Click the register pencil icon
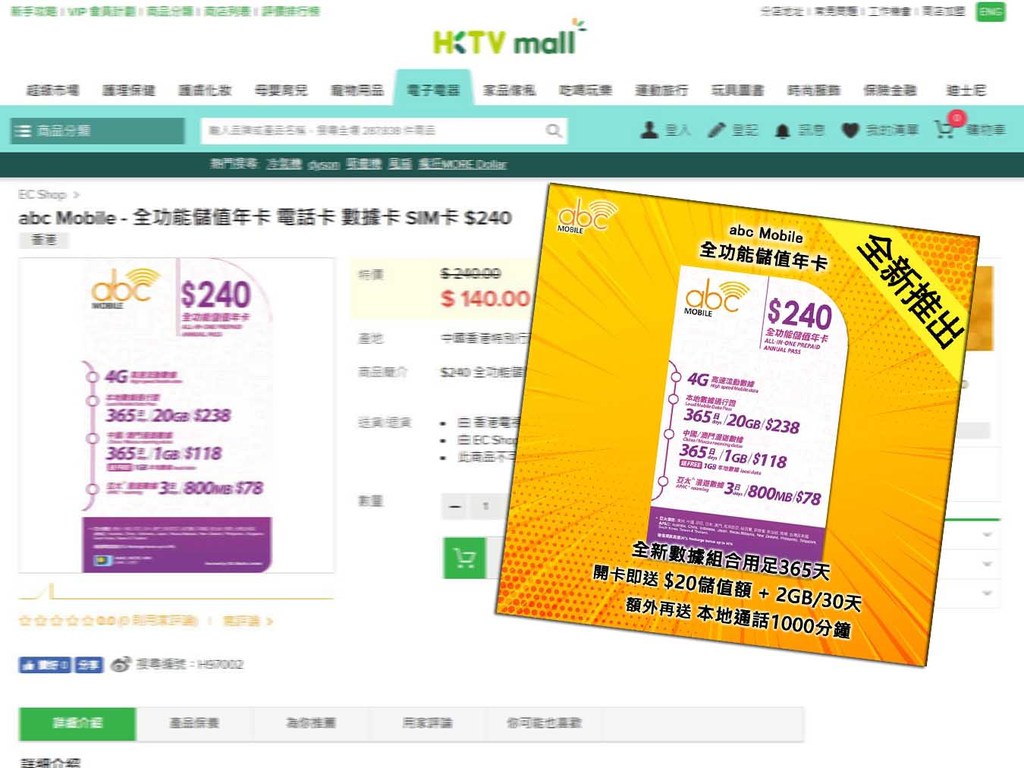 point(716,130)
